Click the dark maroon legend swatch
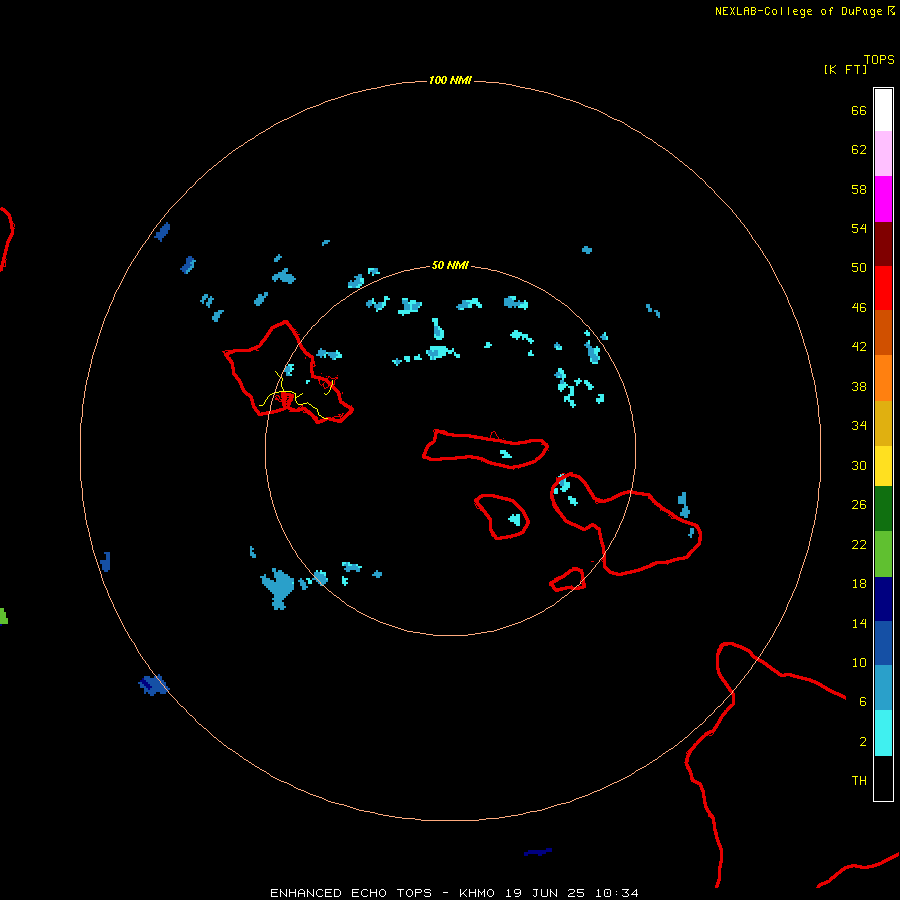This screenshot has height=900, width=900. pos(883,243)
